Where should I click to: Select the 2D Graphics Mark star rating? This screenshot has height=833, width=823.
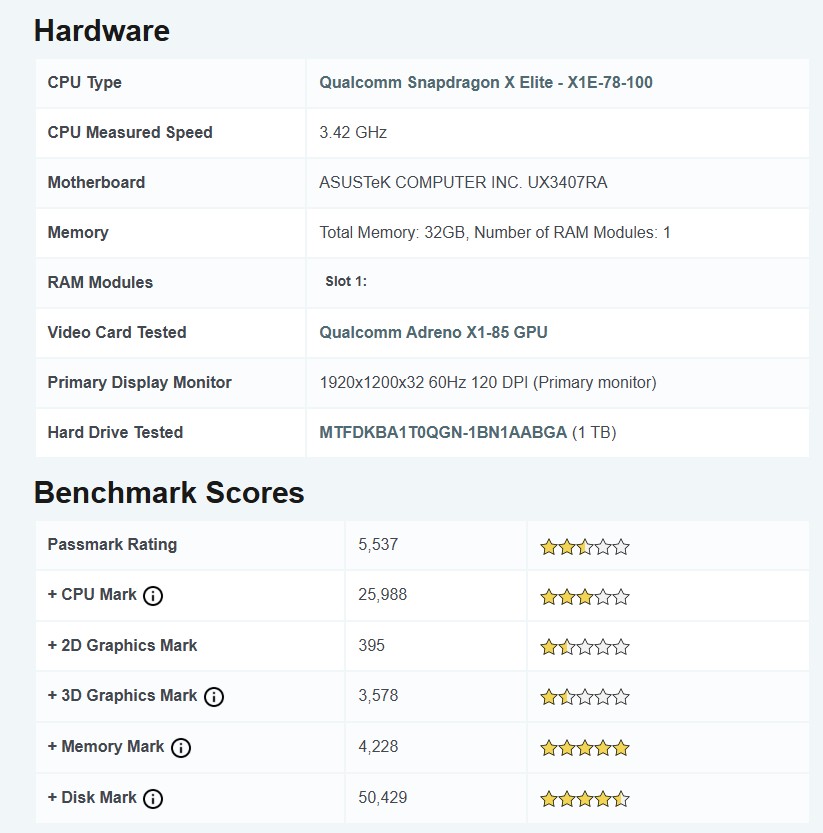coord(585,647)
